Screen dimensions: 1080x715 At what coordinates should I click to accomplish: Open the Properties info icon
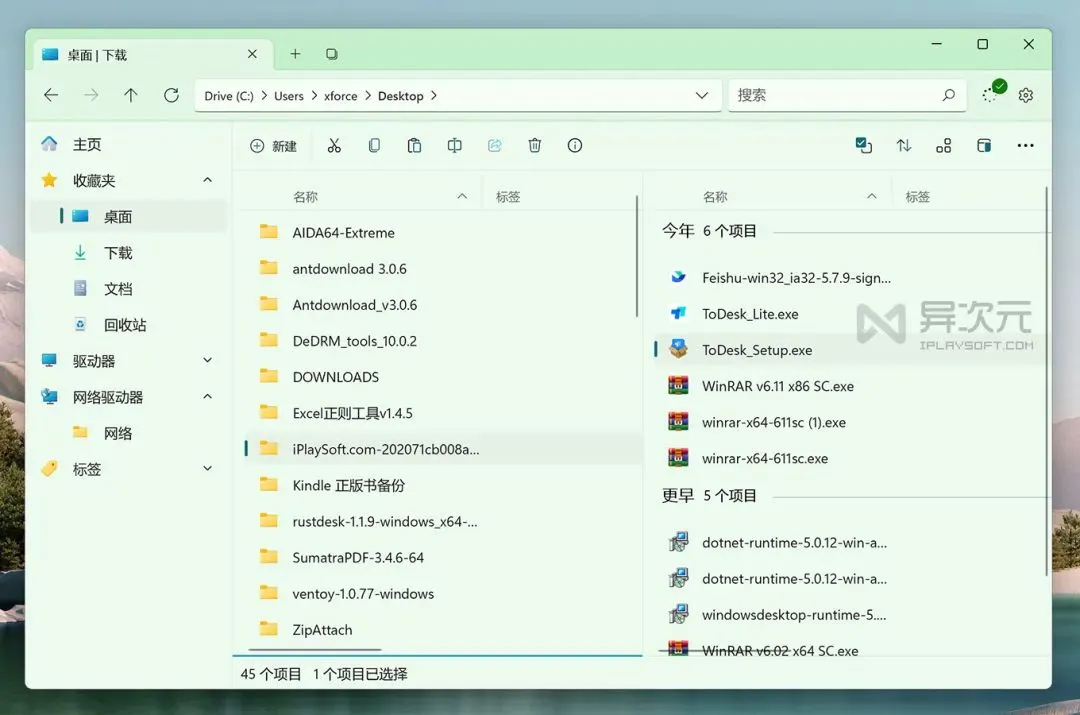coord(575,145)
